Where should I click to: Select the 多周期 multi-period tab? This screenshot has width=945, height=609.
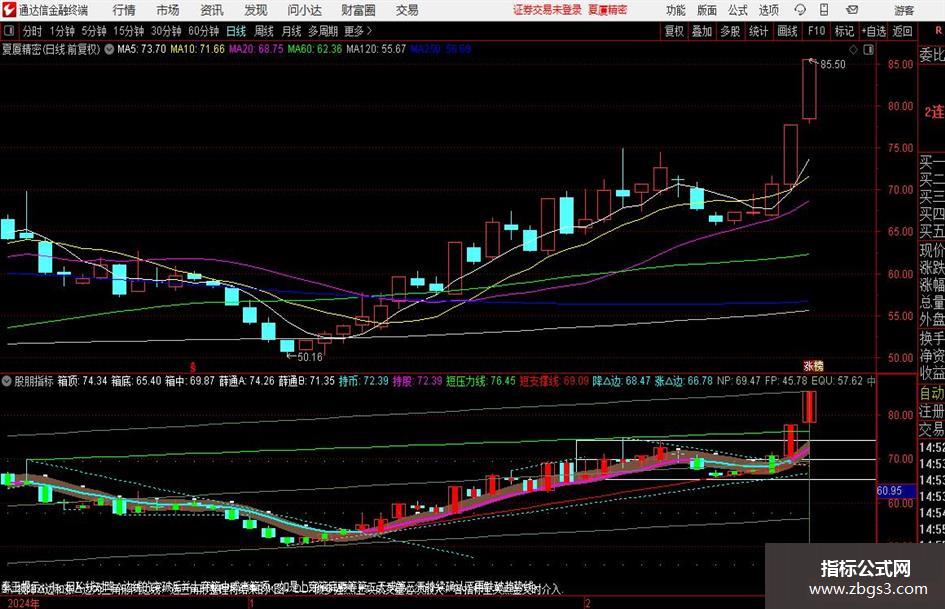tap(323, 31)
